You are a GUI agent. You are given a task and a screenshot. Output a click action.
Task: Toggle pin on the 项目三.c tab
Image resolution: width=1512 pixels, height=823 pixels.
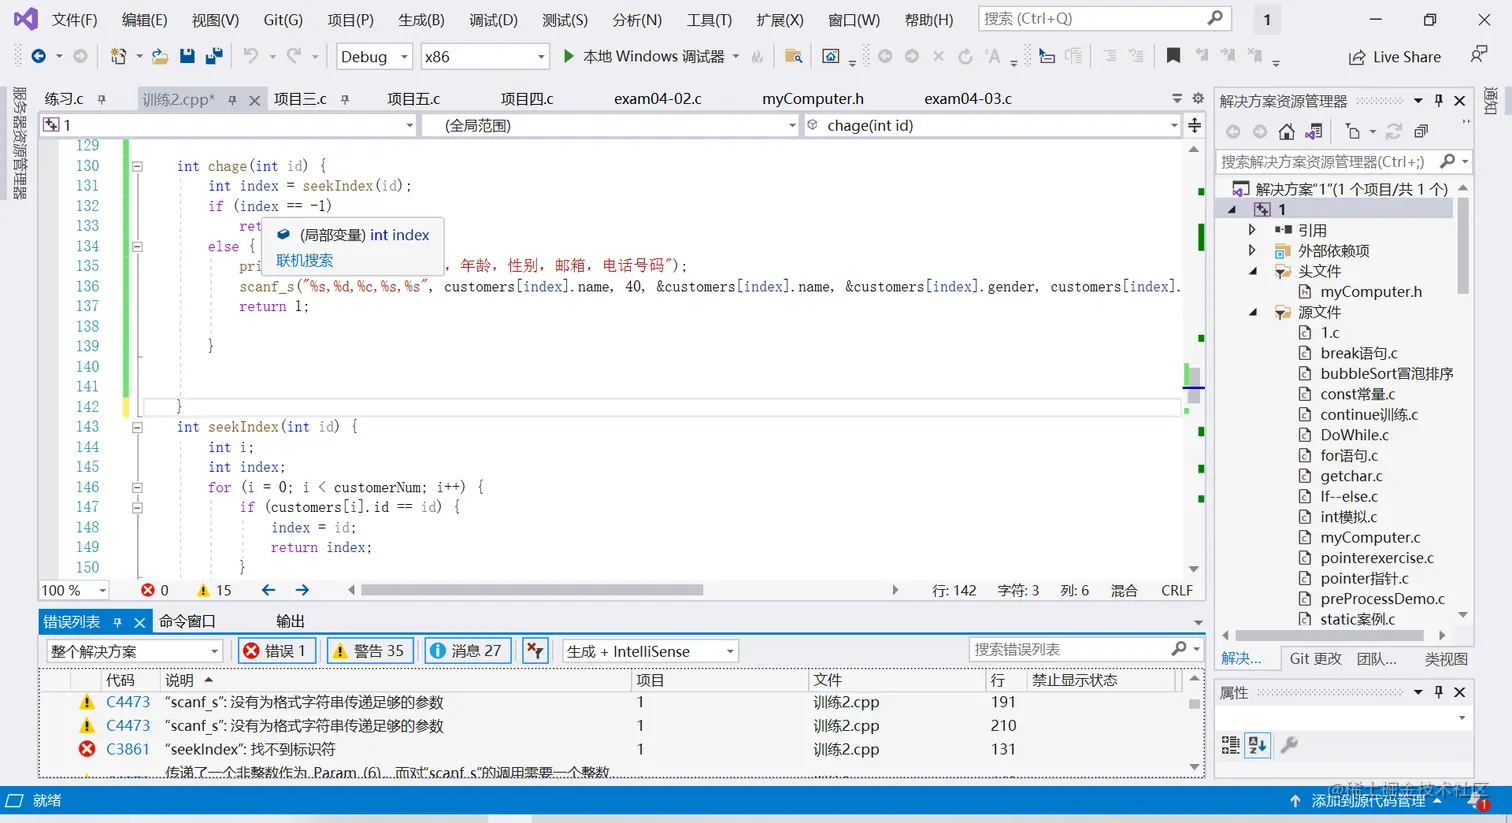coord(345,99)
